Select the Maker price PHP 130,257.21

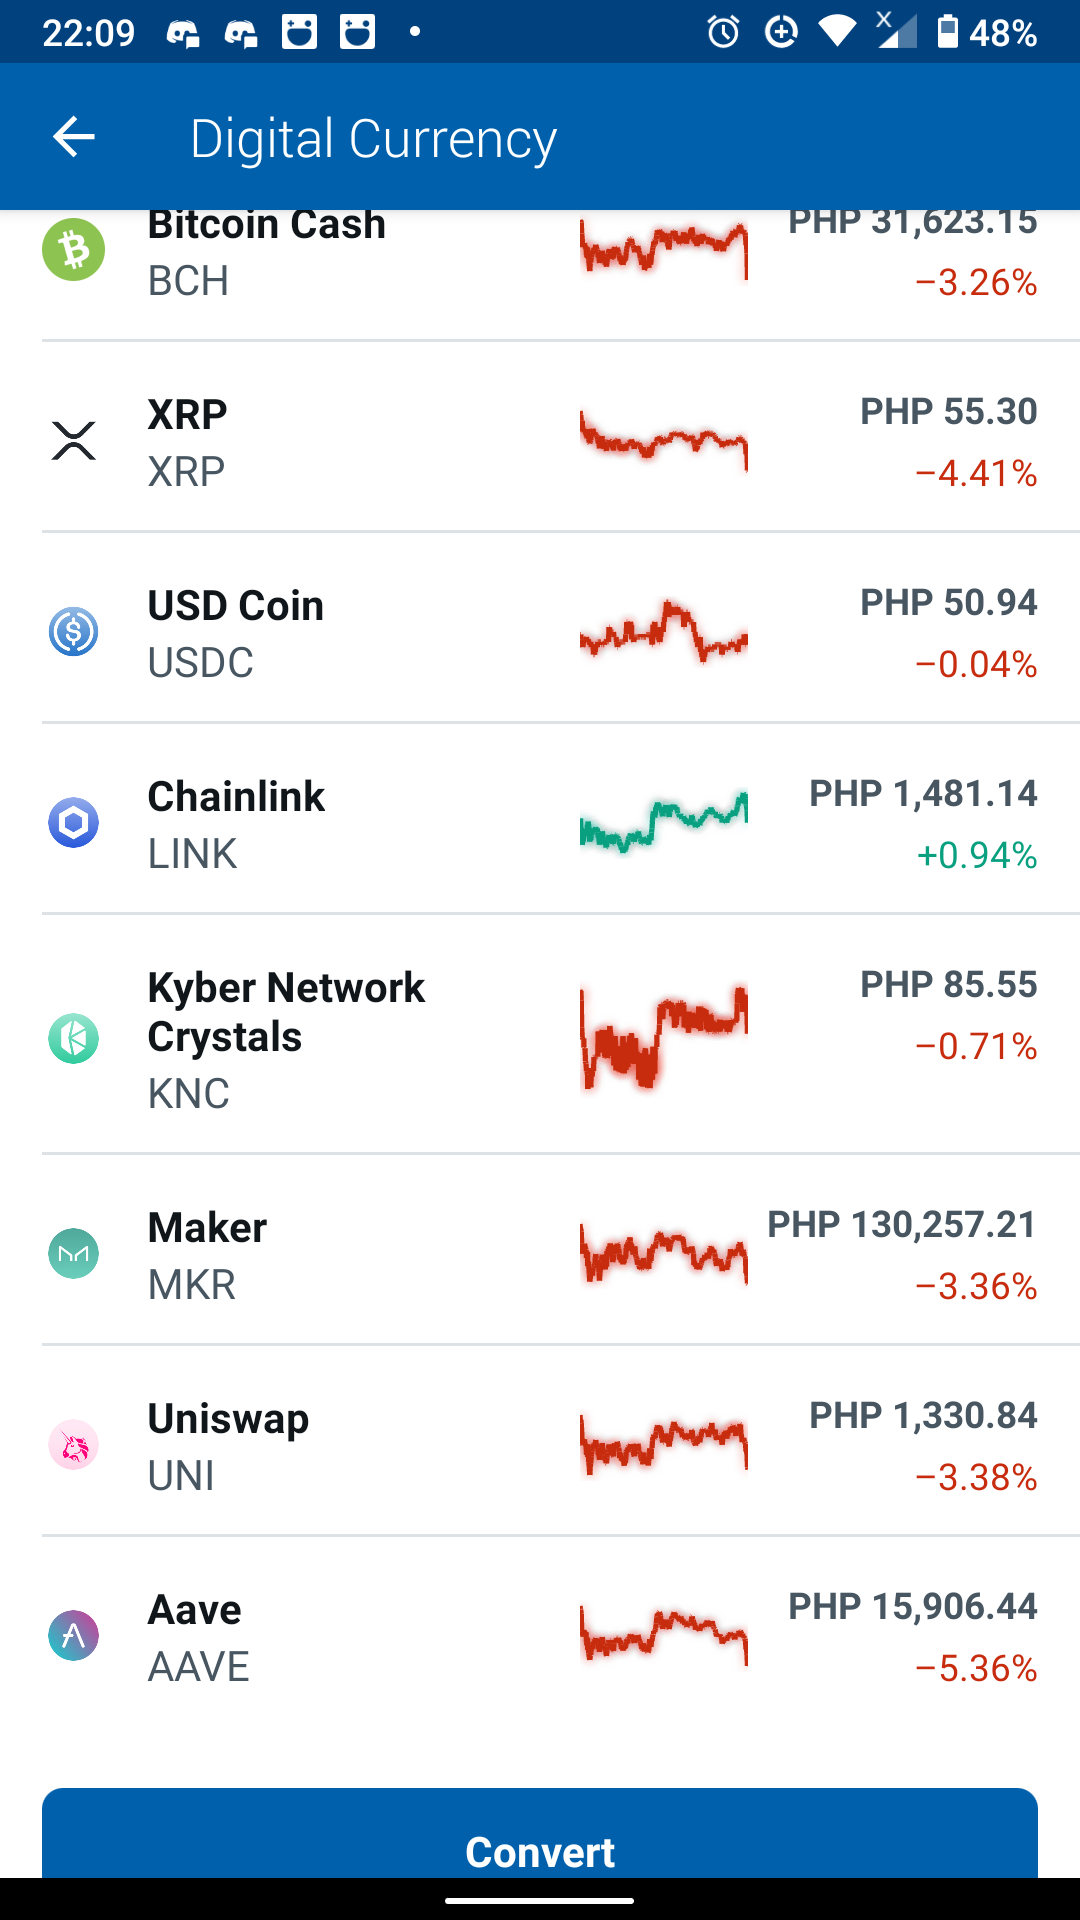coord(902,1225)
